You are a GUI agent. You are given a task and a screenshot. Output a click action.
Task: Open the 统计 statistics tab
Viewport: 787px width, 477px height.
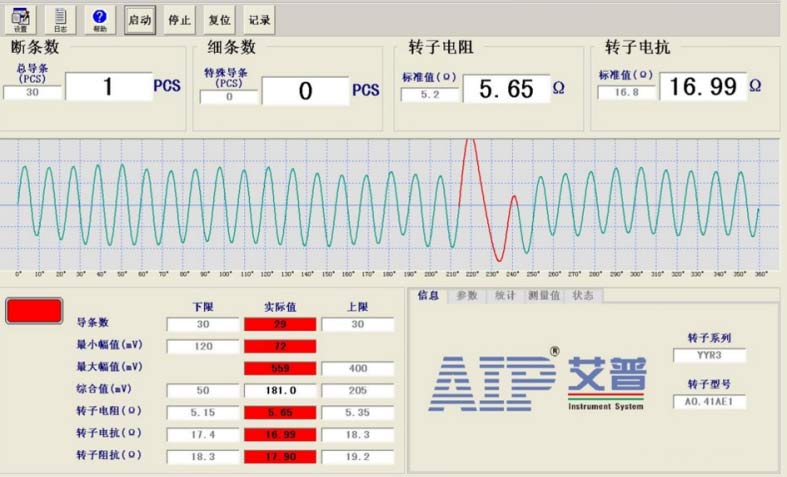(506, 295)
